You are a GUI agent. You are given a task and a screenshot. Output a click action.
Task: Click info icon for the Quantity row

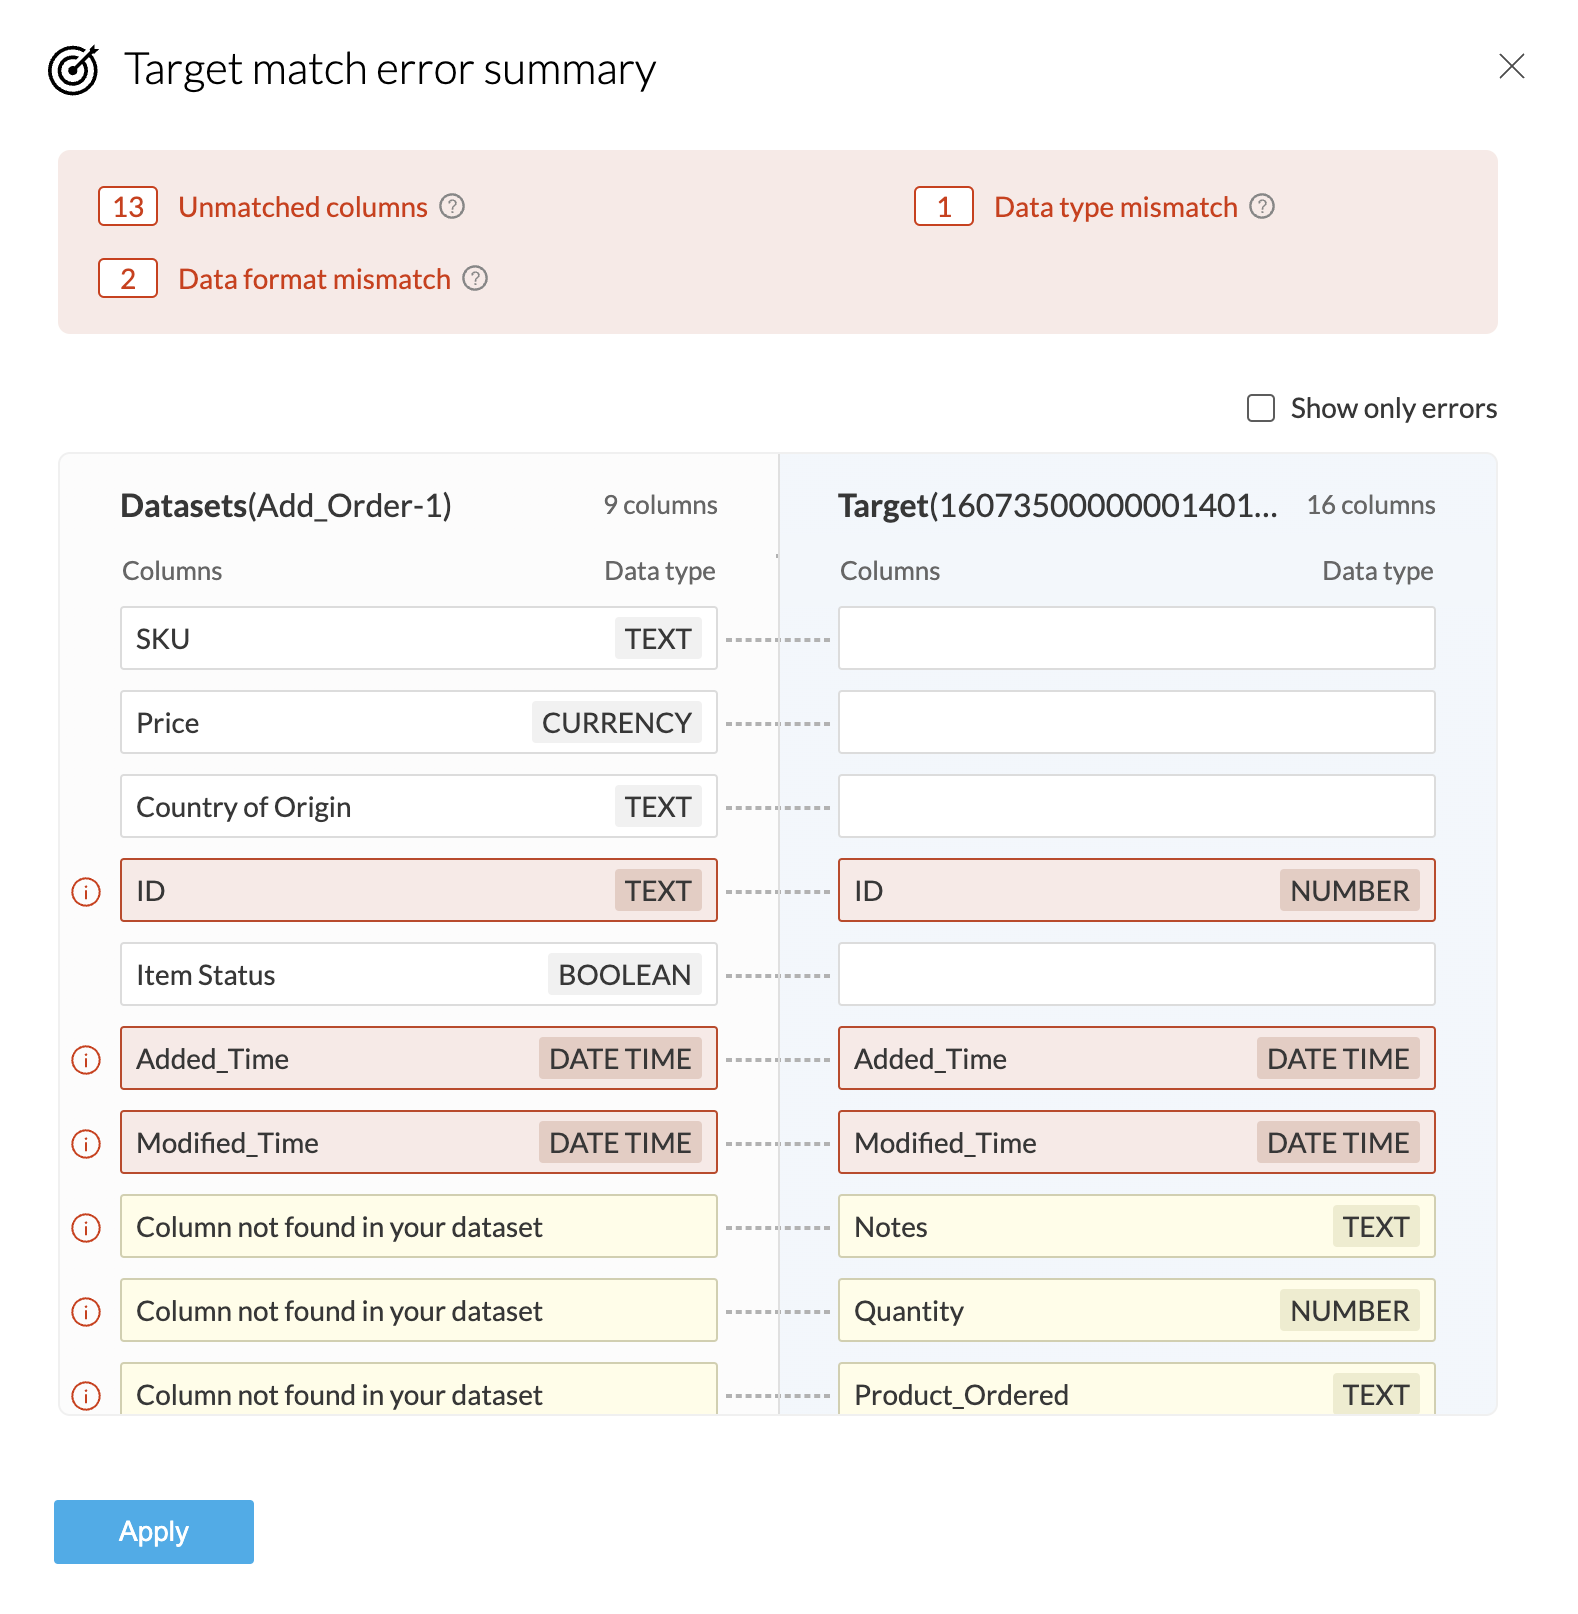pyautogui.click(x=87, y=1311)
